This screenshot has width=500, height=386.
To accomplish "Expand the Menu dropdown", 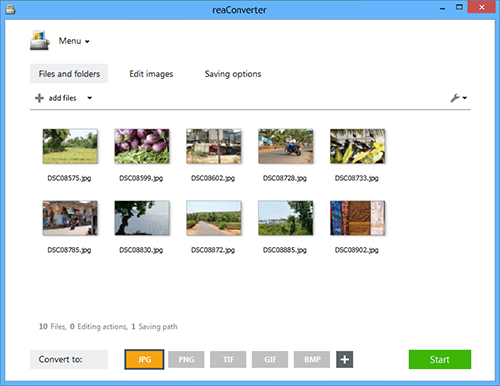I will click(x=74, y=41).
